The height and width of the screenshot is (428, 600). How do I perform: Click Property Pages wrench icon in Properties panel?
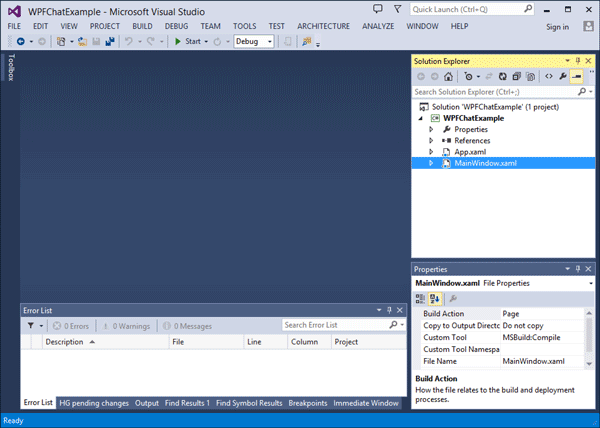[453, 299]
